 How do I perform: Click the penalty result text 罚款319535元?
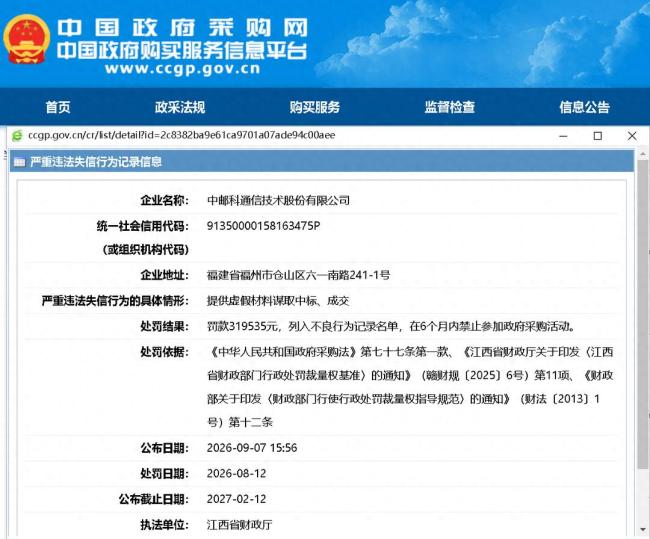[242, 326]
